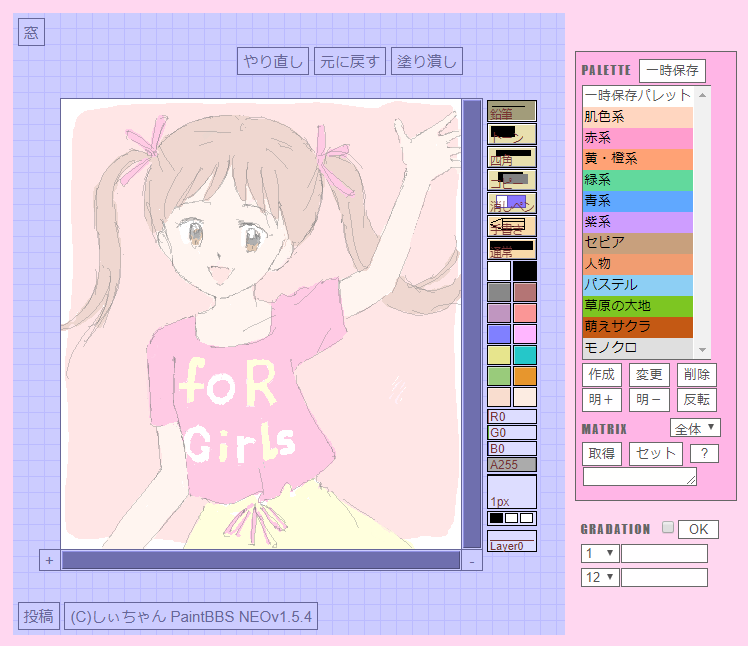Image resolution: width=748 pixels, height=646 pixels.
Task: Open the gradation dropdown showing 12
Action: (599, 577)
